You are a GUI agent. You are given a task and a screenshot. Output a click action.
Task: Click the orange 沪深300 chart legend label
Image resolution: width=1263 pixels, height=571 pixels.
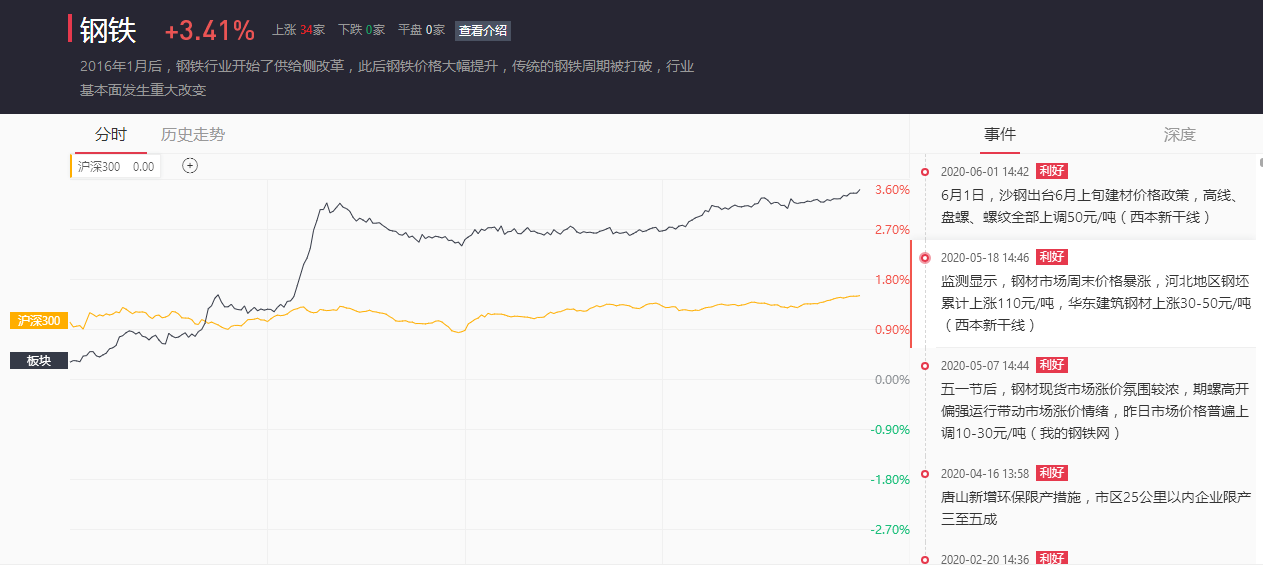[x=39, y=321]
